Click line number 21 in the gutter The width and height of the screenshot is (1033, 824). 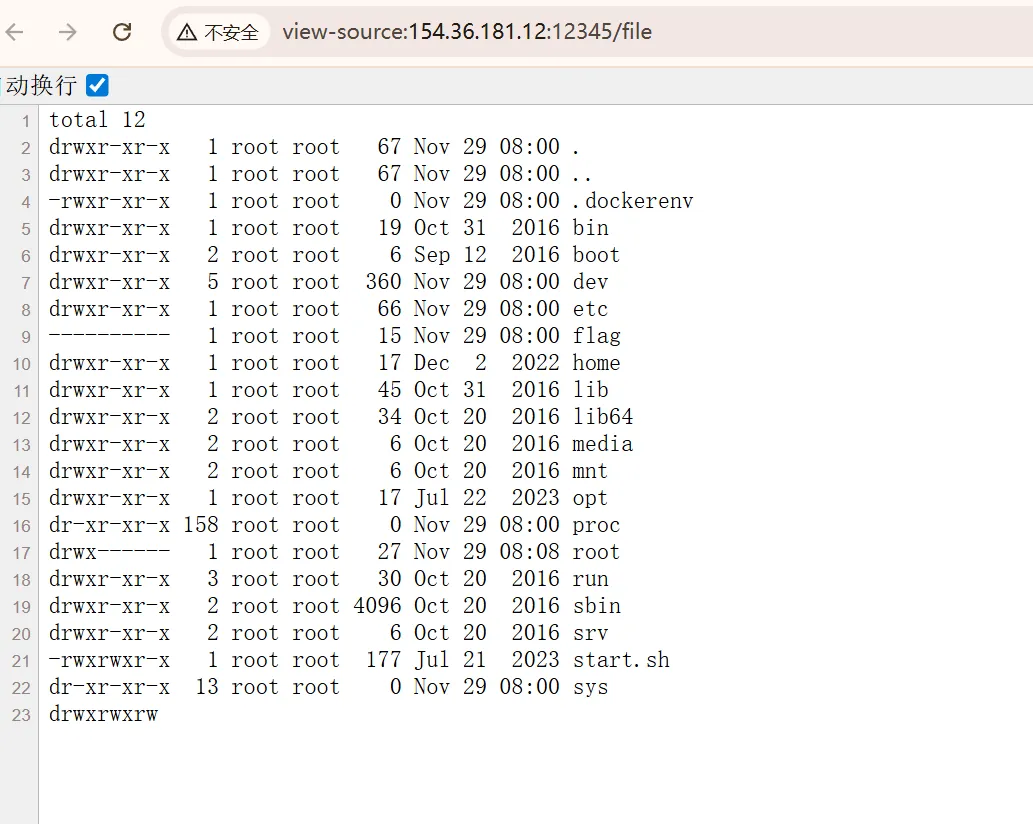(22, 661)
